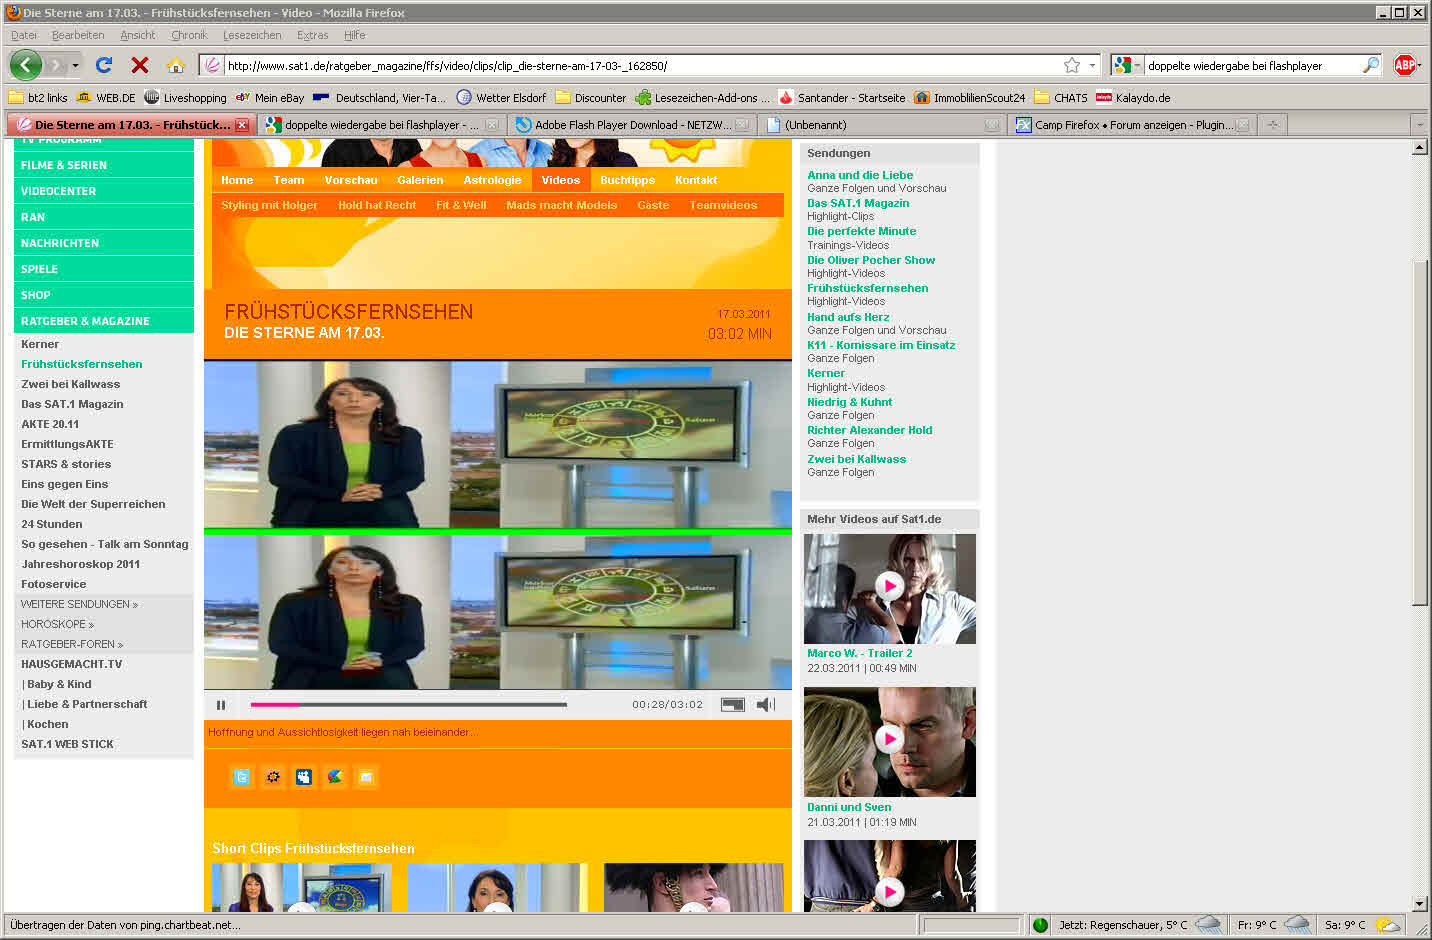Click the search magnifier icon
1432x940 pixels.
pyautogui.click(x=1370, y=65)
